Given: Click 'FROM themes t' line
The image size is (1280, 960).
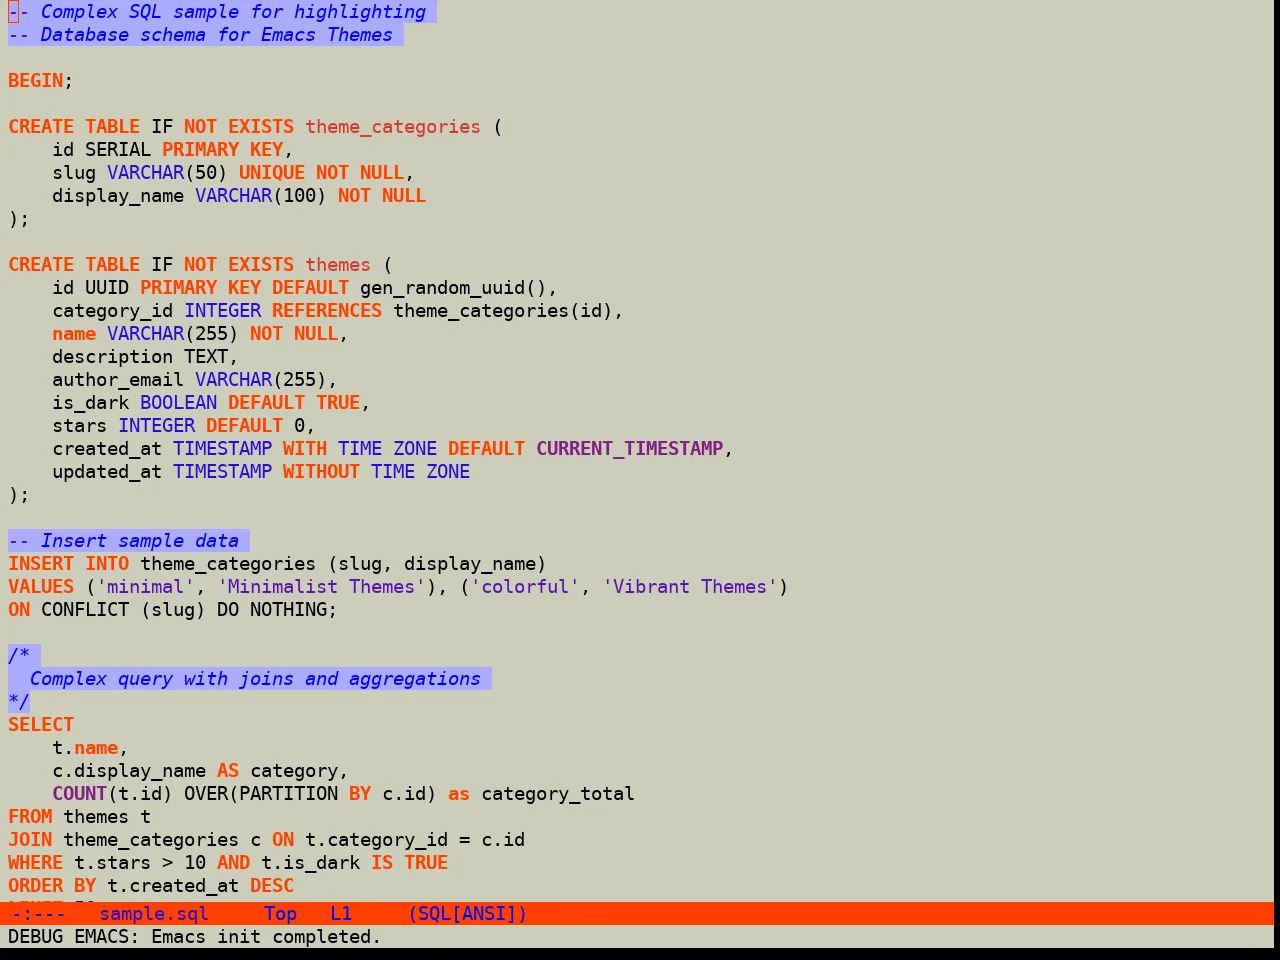Looking at the screenshot, I should click(80, 817).
